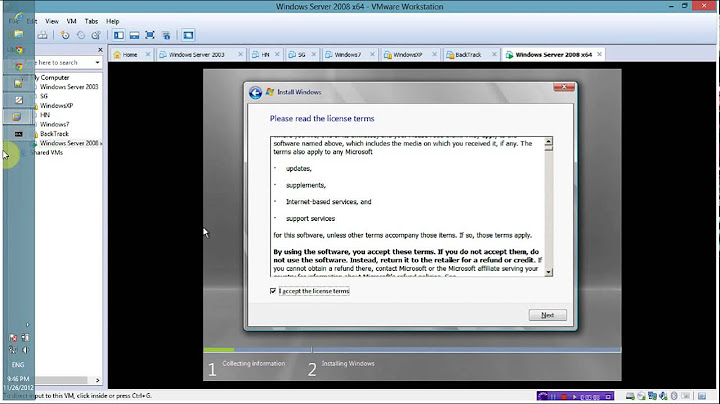Click the message log icon in the status bar
720x404 pixels.
click(702, 396)
